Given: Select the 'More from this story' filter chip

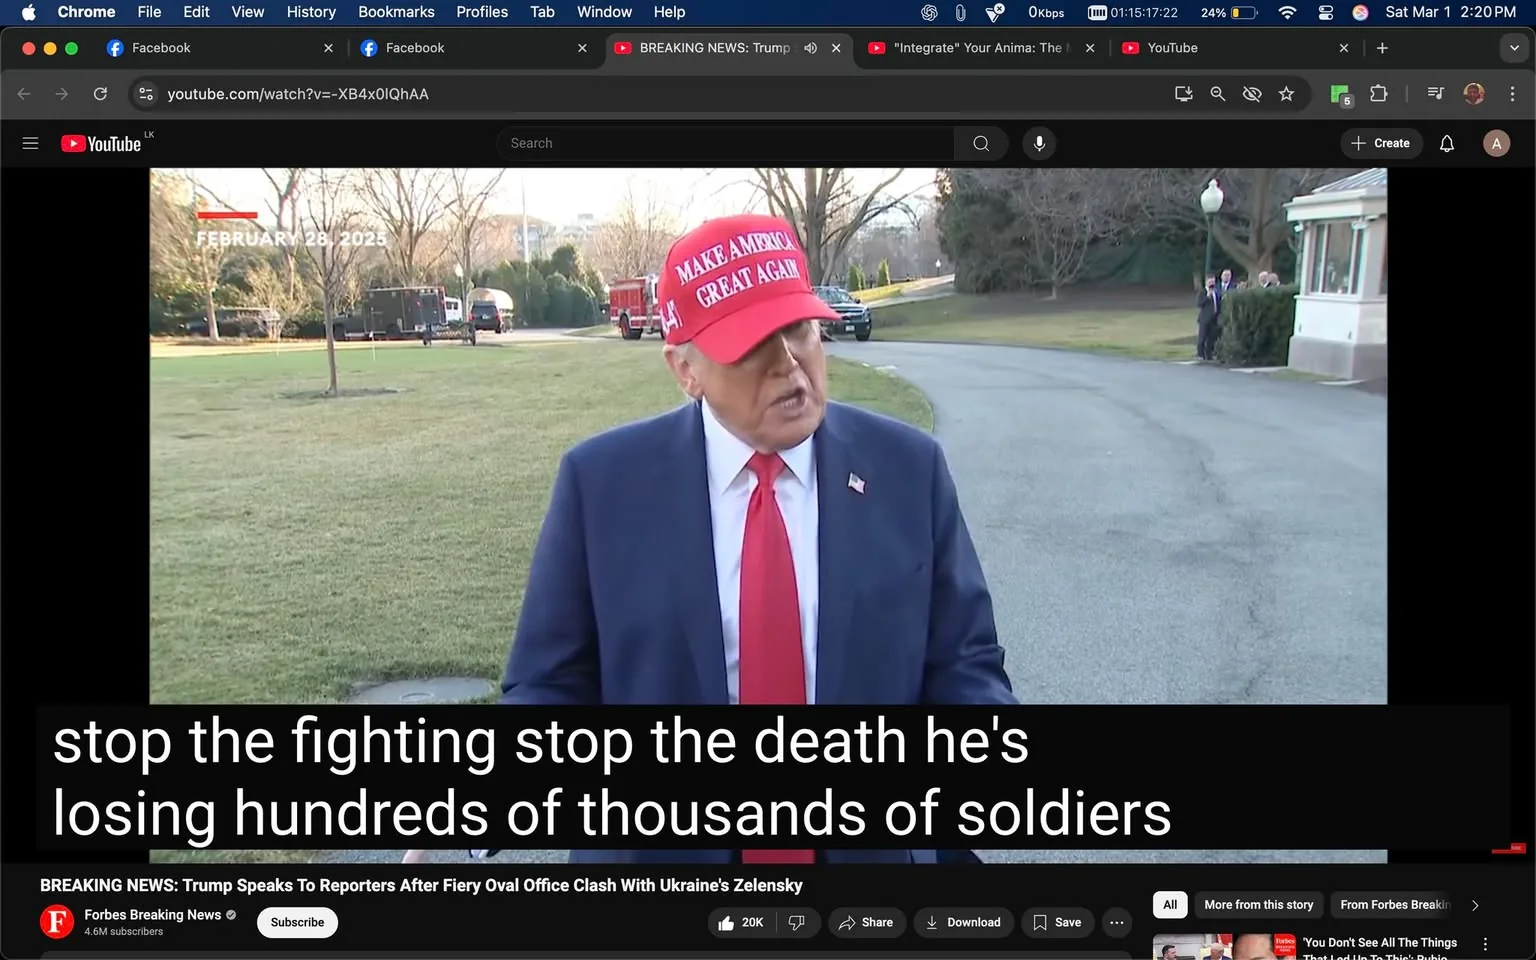Looking at the screenshot, I should (1258, 904).
